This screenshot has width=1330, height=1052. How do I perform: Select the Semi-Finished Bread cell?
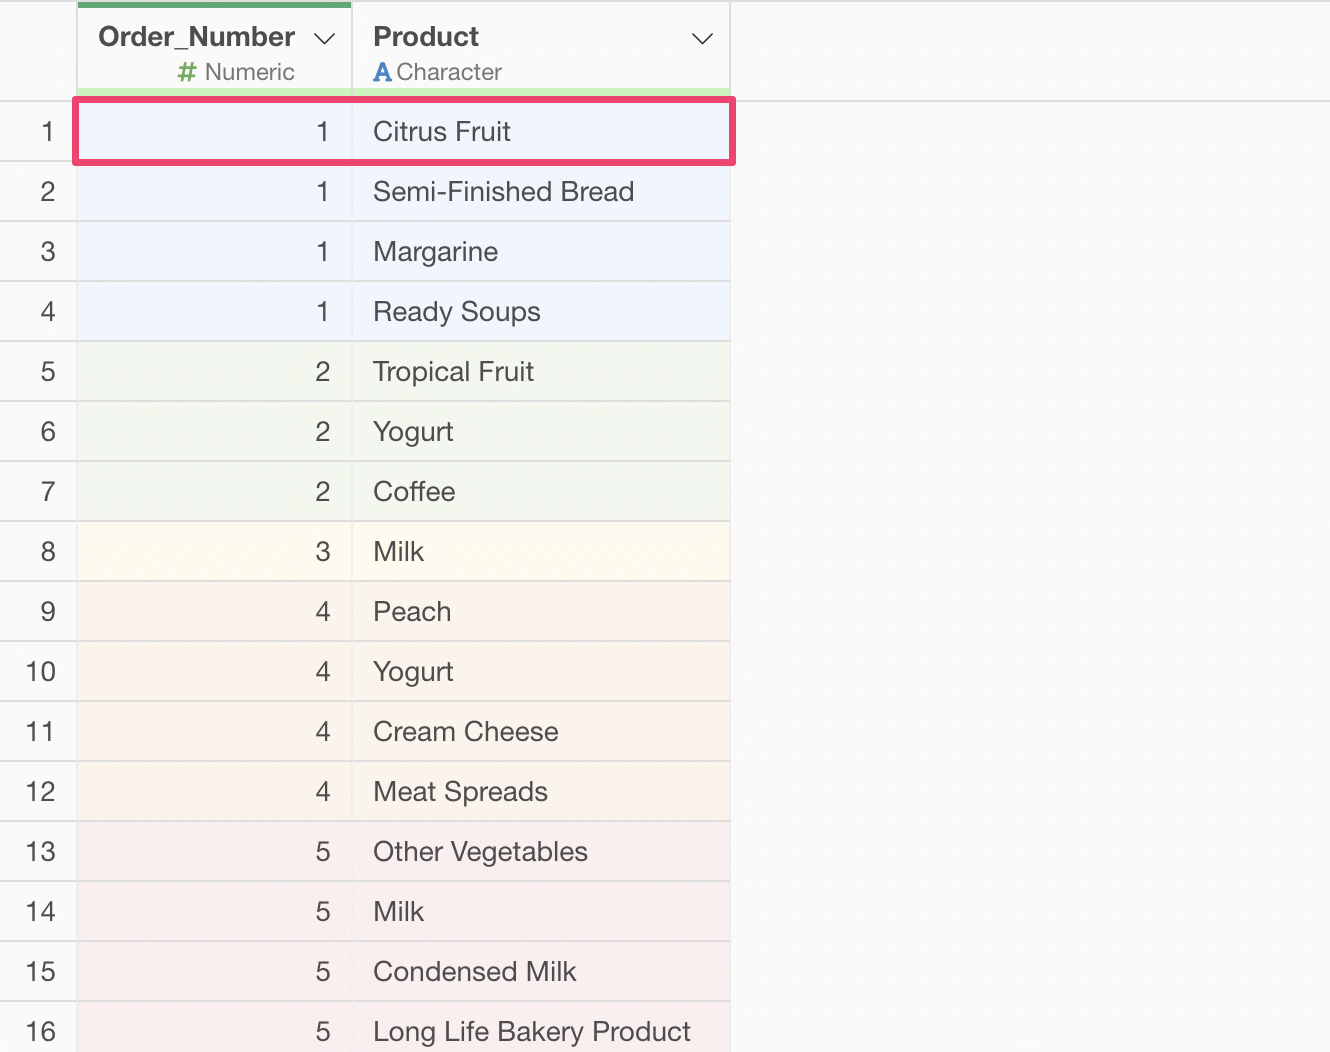(x=503, y=192)
